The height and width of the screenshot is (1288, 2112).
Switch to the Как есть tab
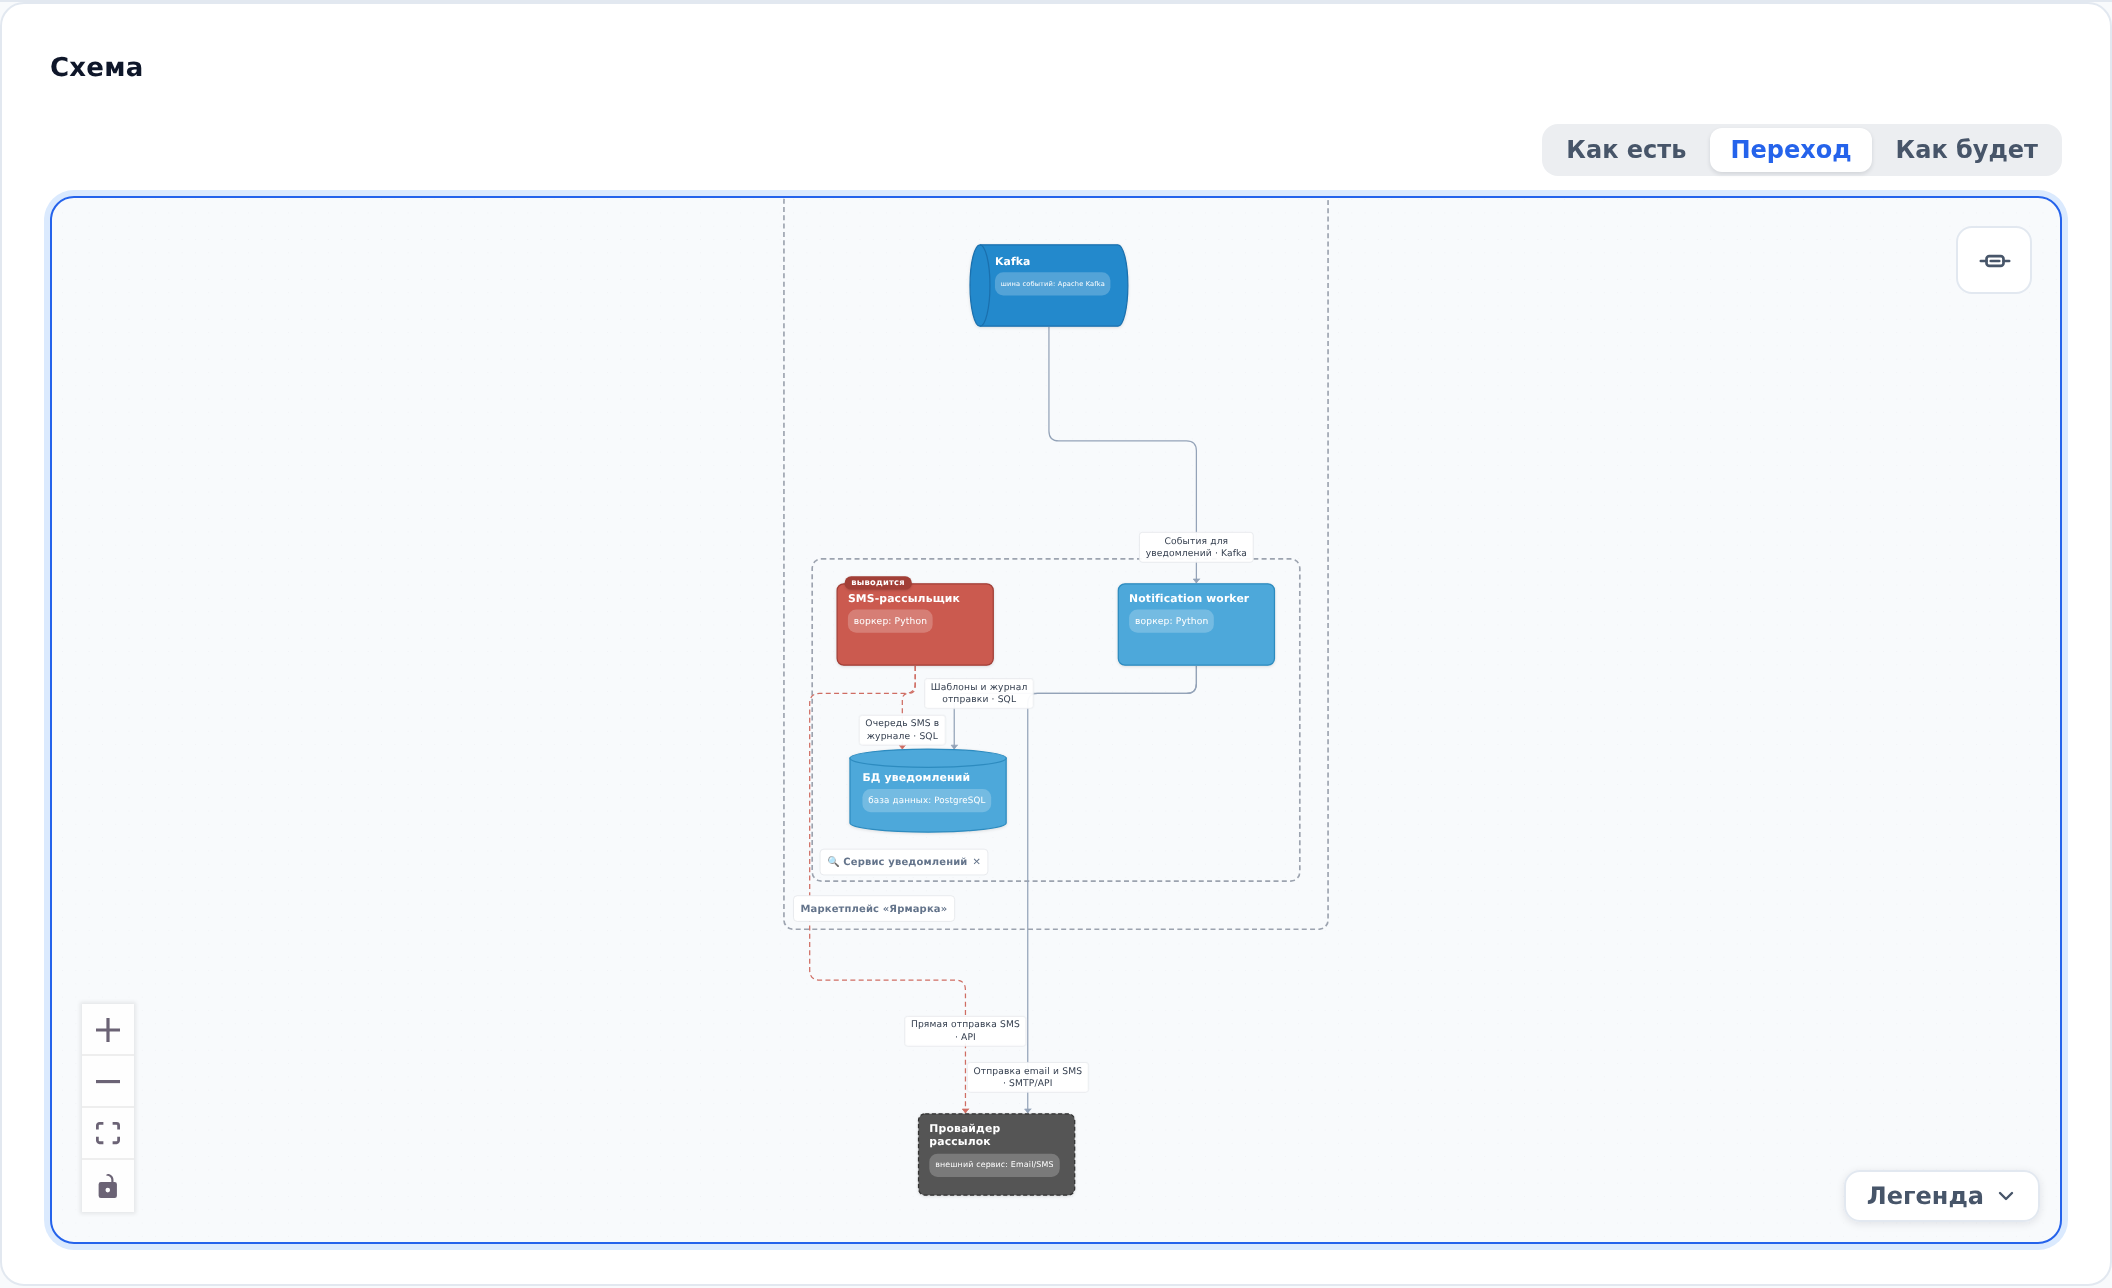tap(1626, 150)
